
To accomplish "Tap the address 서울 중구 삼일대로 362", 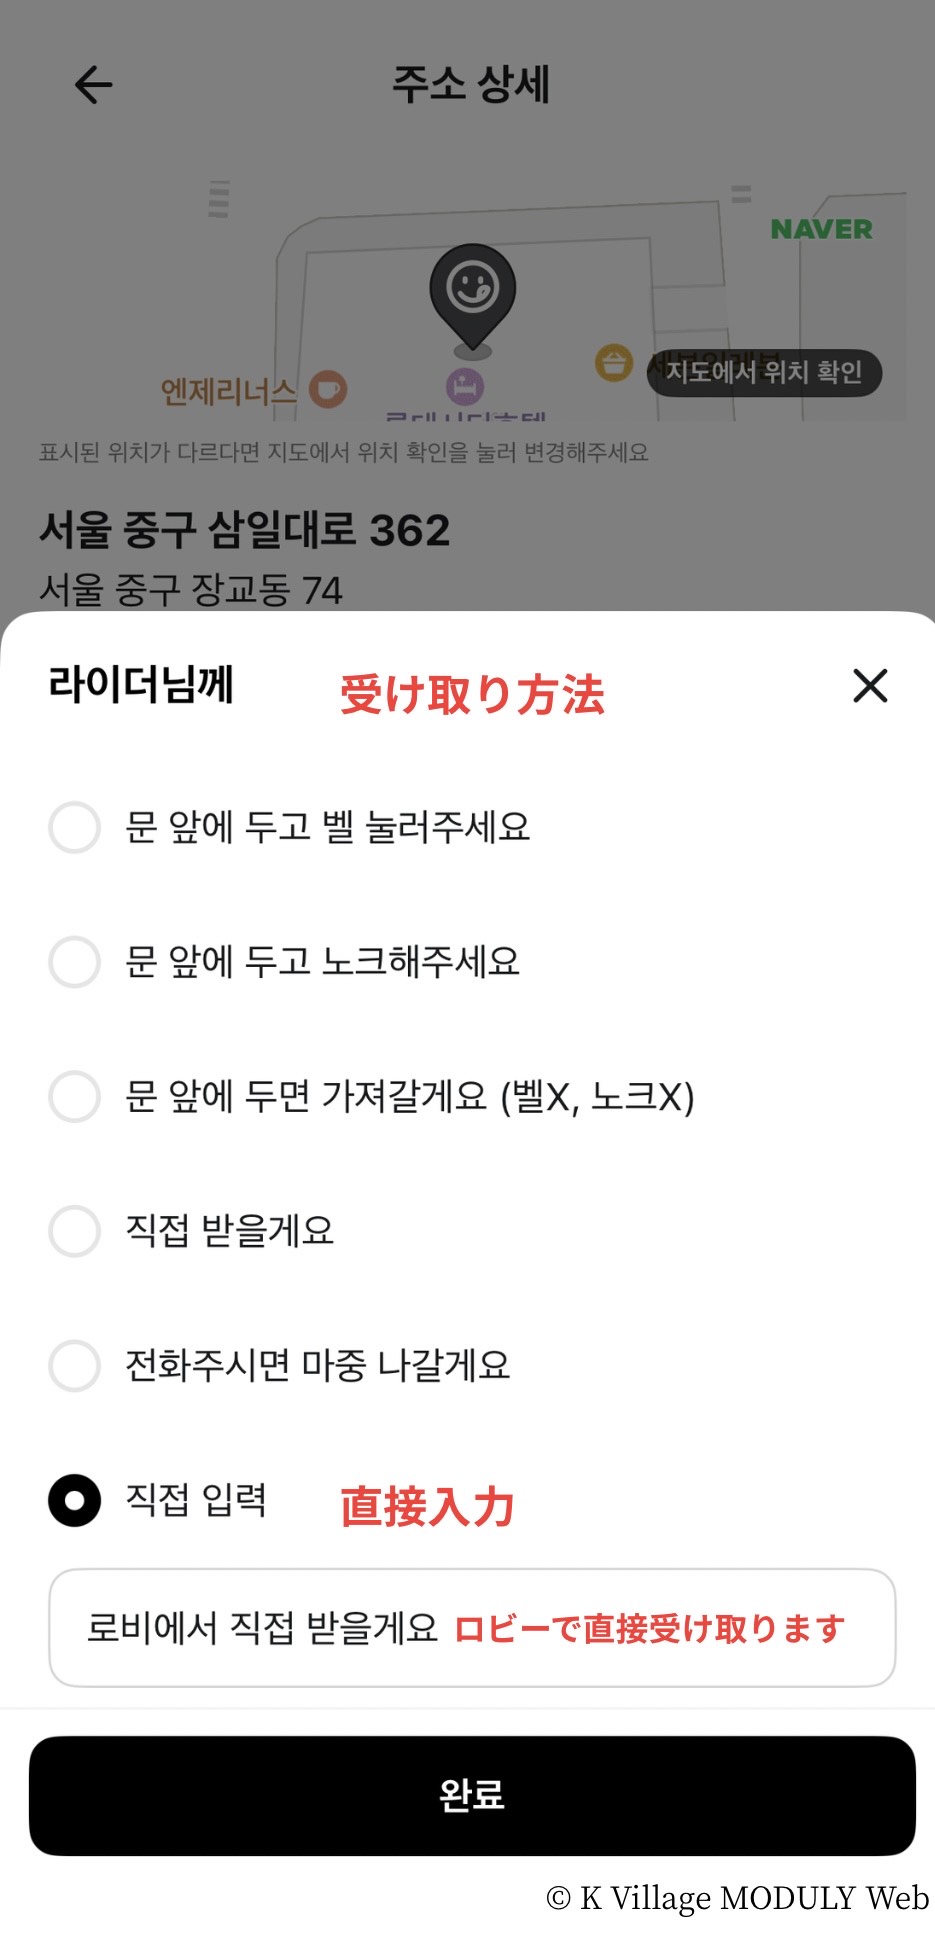I will coord(245,530).
